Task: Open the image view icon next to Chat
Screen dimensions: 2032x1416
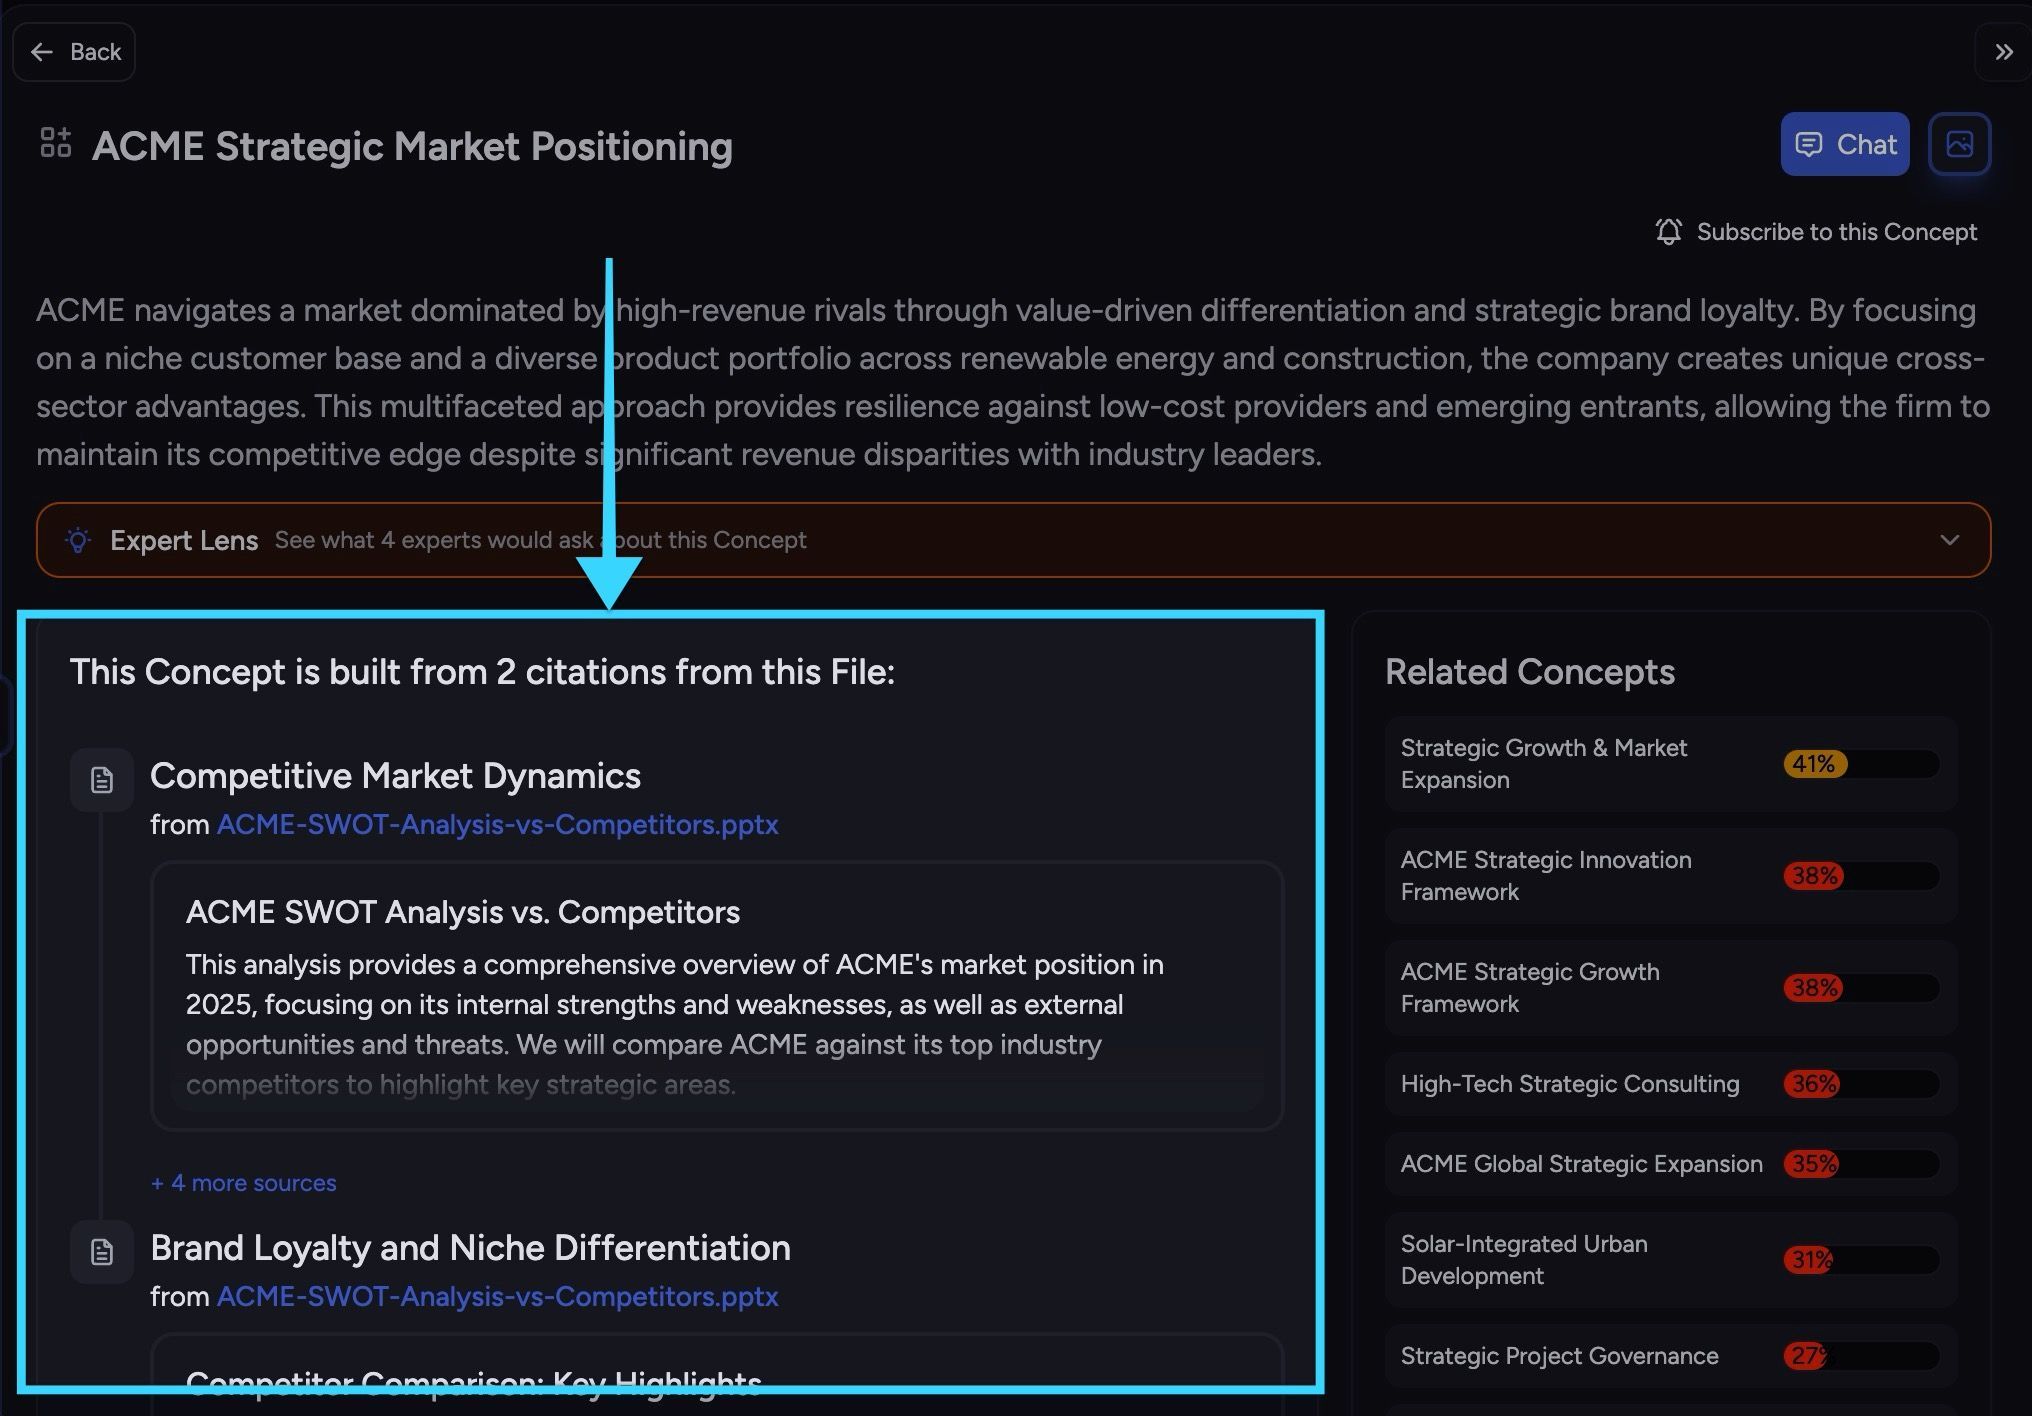Action: (x=1959, y=144)
